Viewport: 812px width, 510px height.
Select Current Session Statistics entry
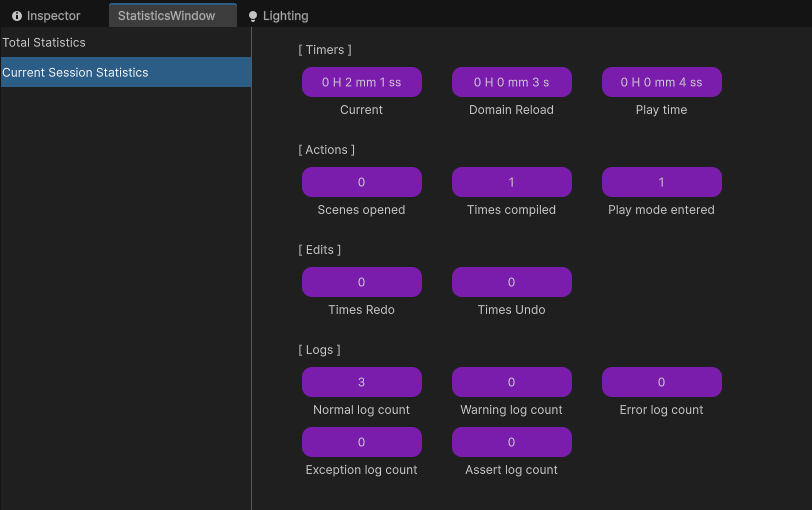point(75,73)
